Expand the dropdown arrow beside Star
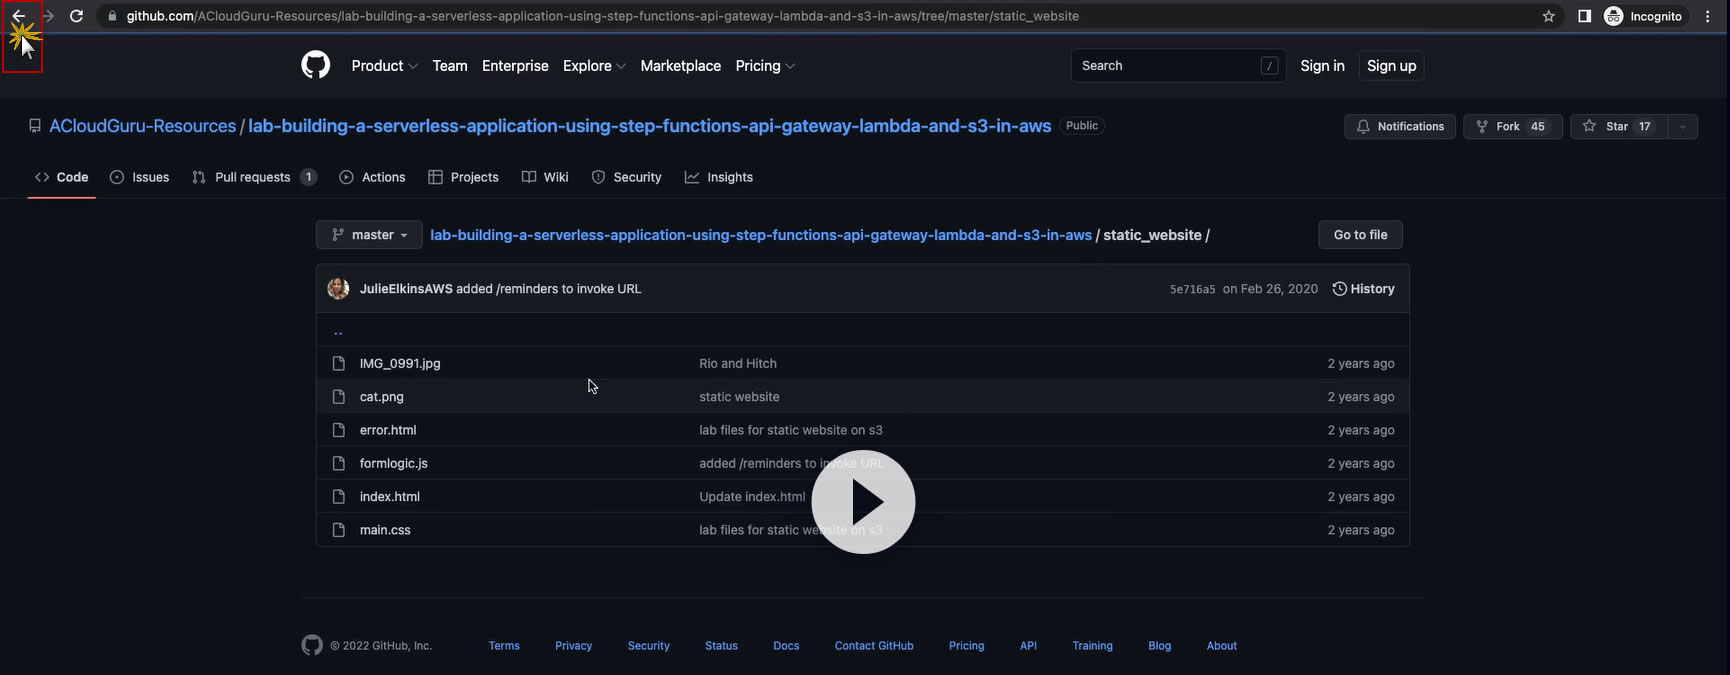Image resolution: width=1730 pixels, height=675 pixels. tap(1682, 126)
